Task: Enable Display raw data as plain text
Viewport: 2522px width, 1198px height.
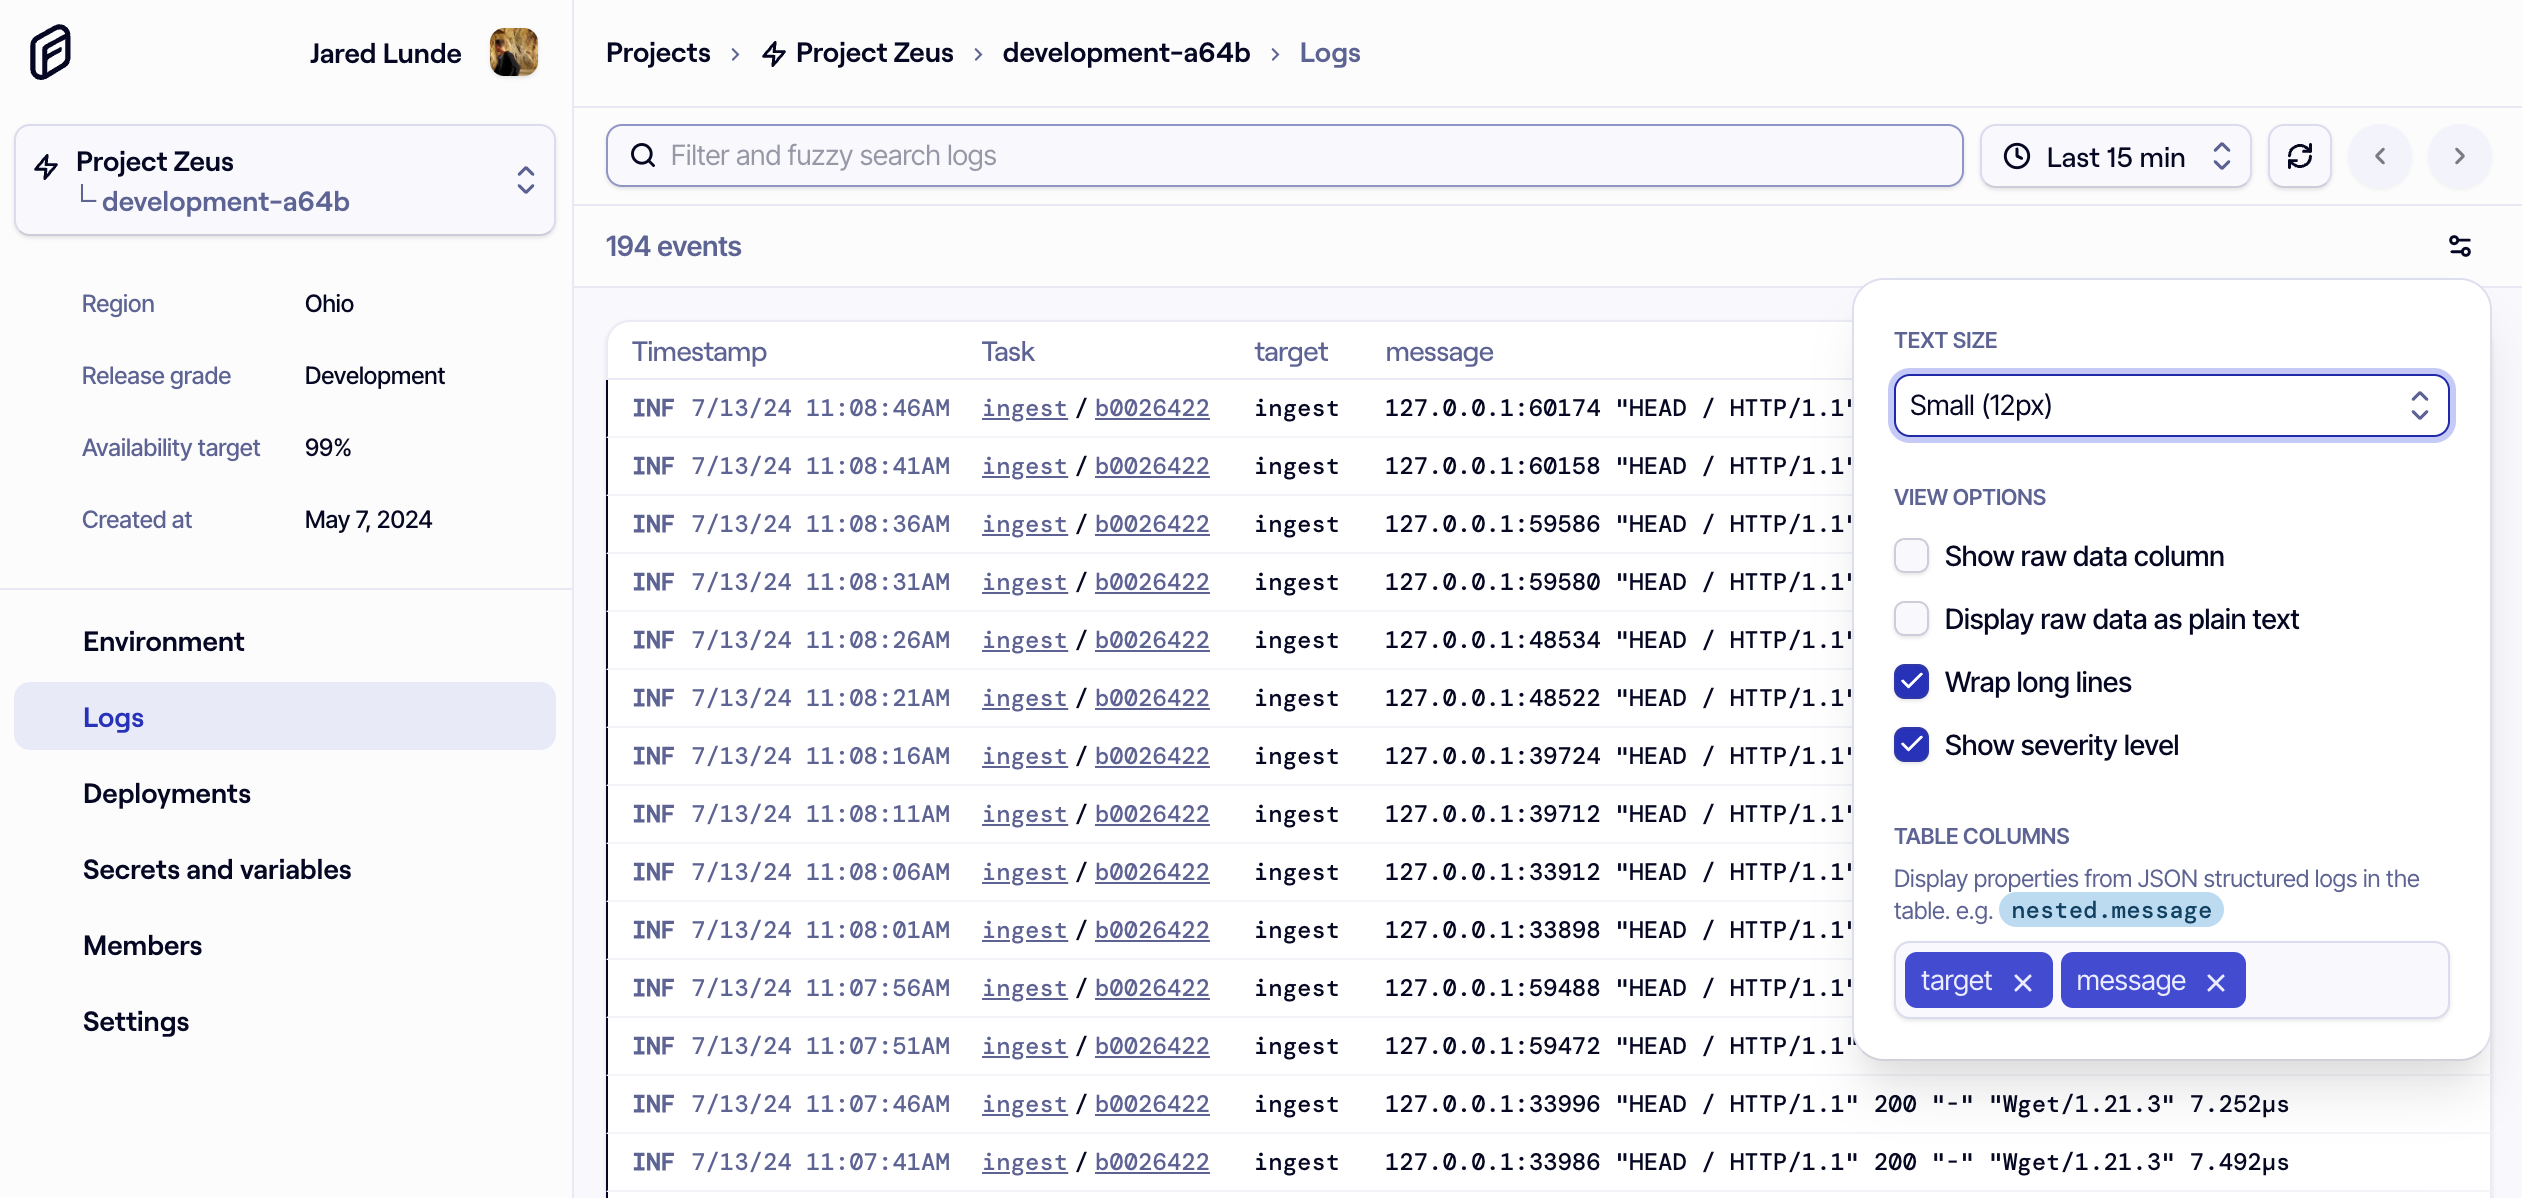Action: tap(1911, 619)
